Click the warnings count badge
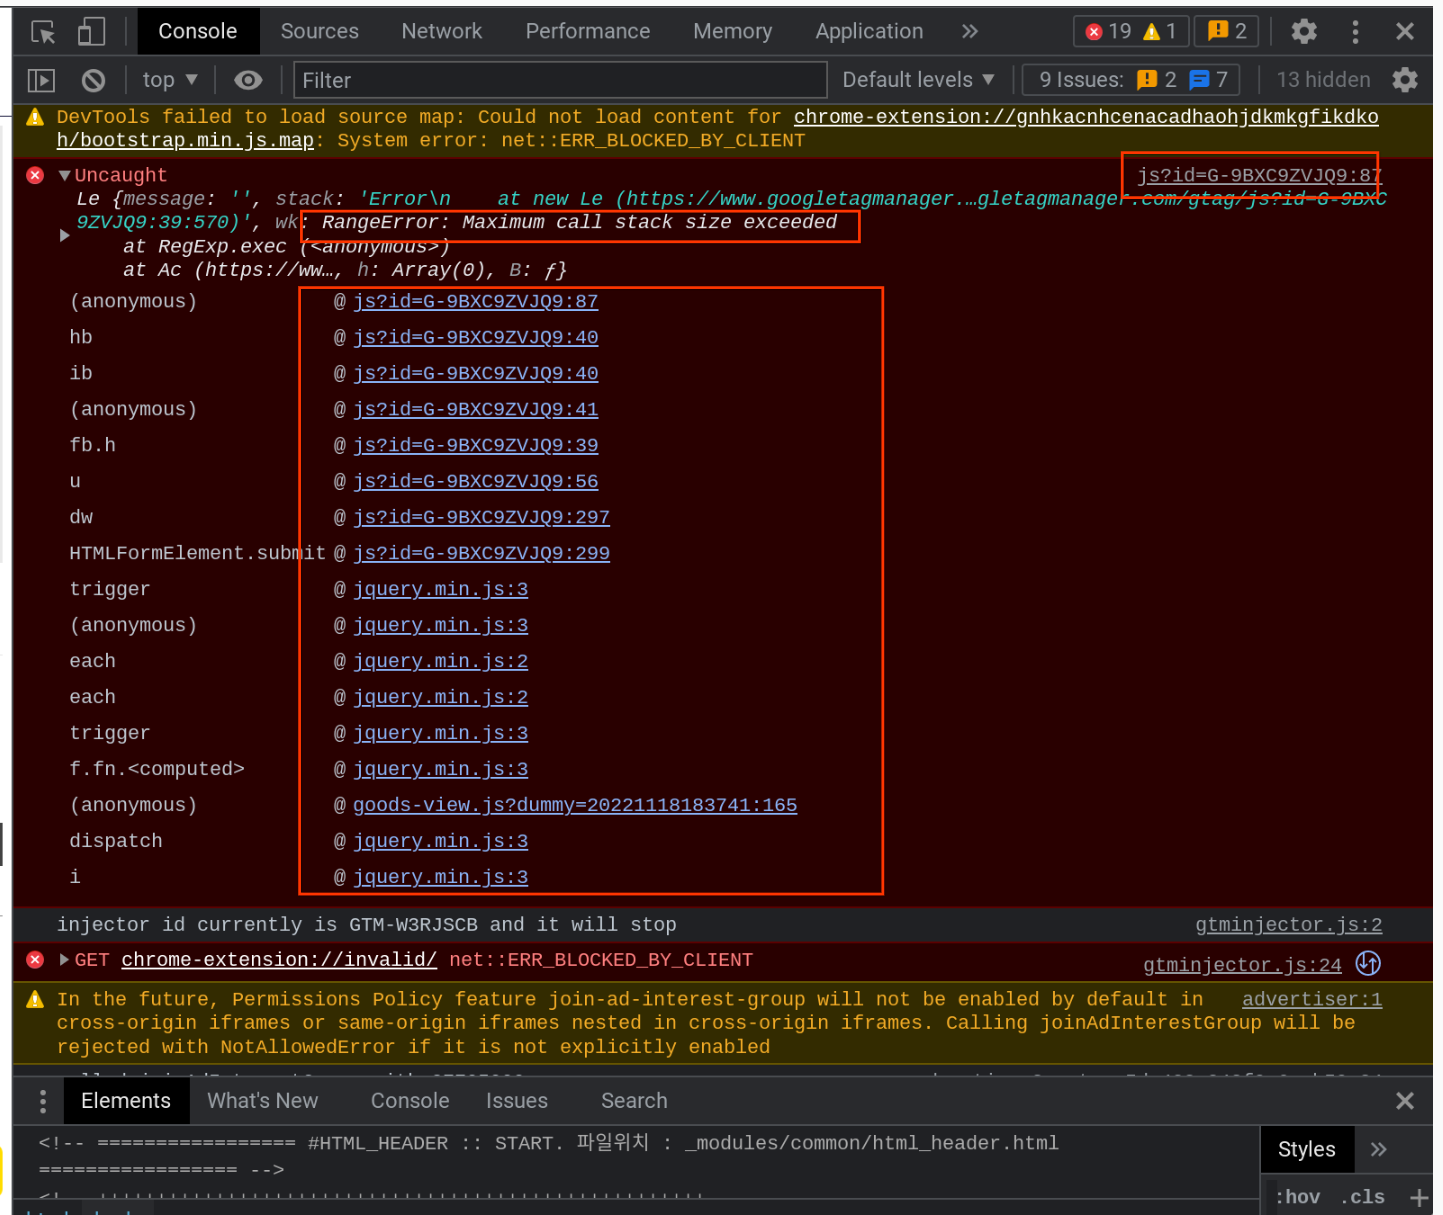 1162,31
